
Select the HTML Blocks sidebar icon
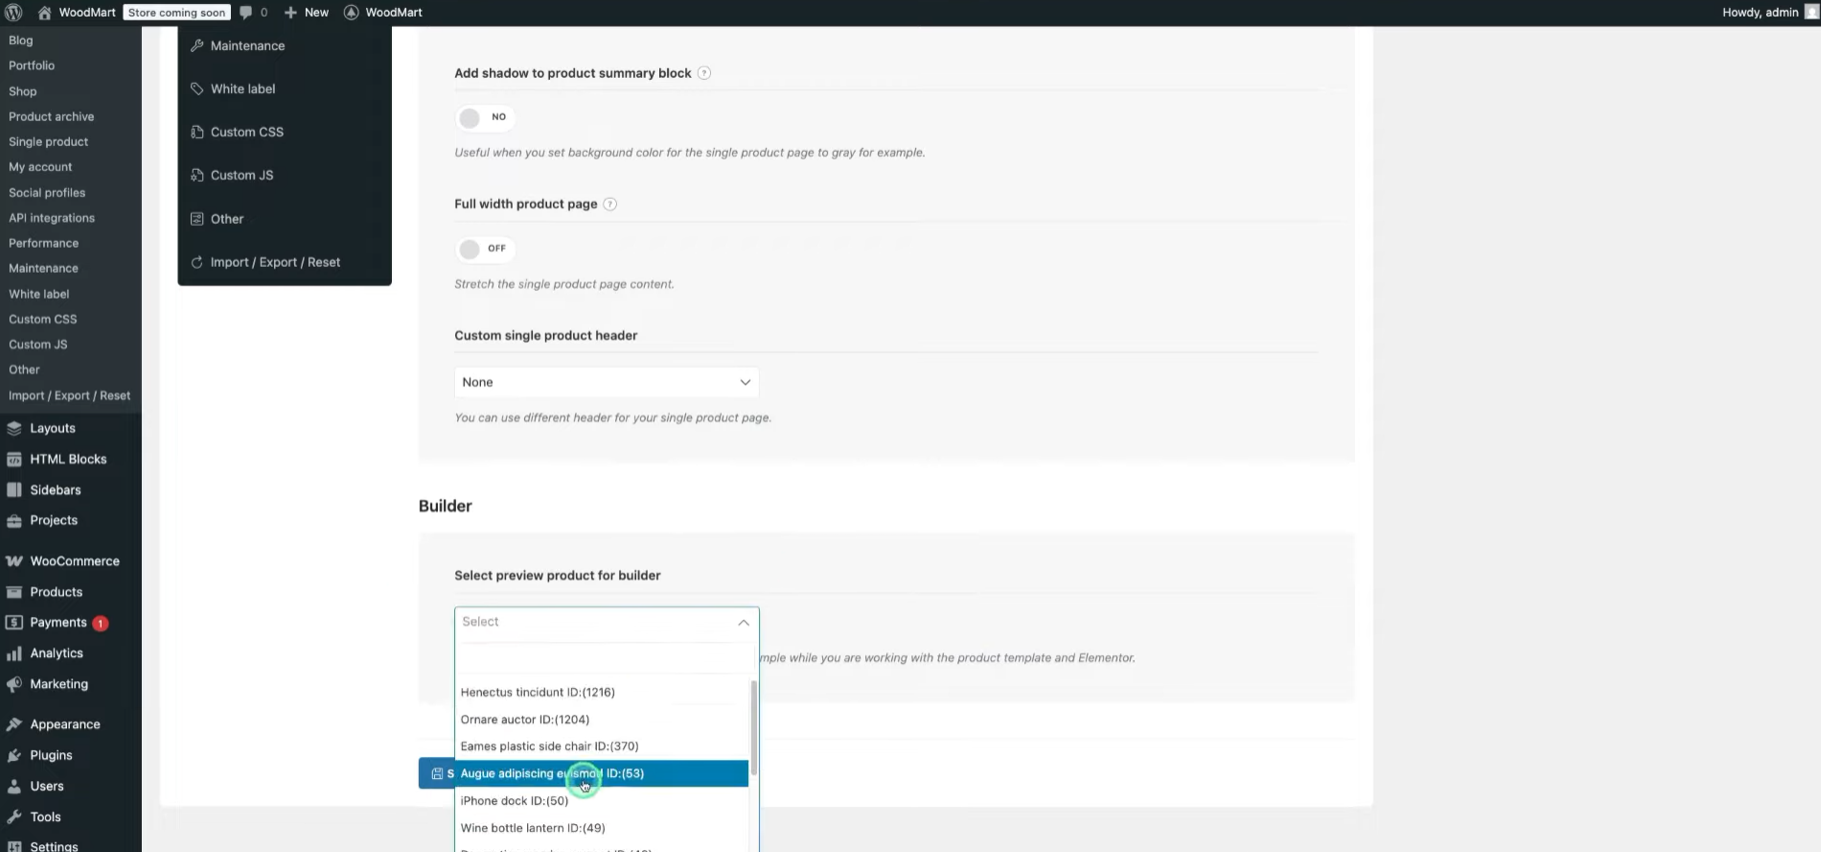click(x=14, y=458)
